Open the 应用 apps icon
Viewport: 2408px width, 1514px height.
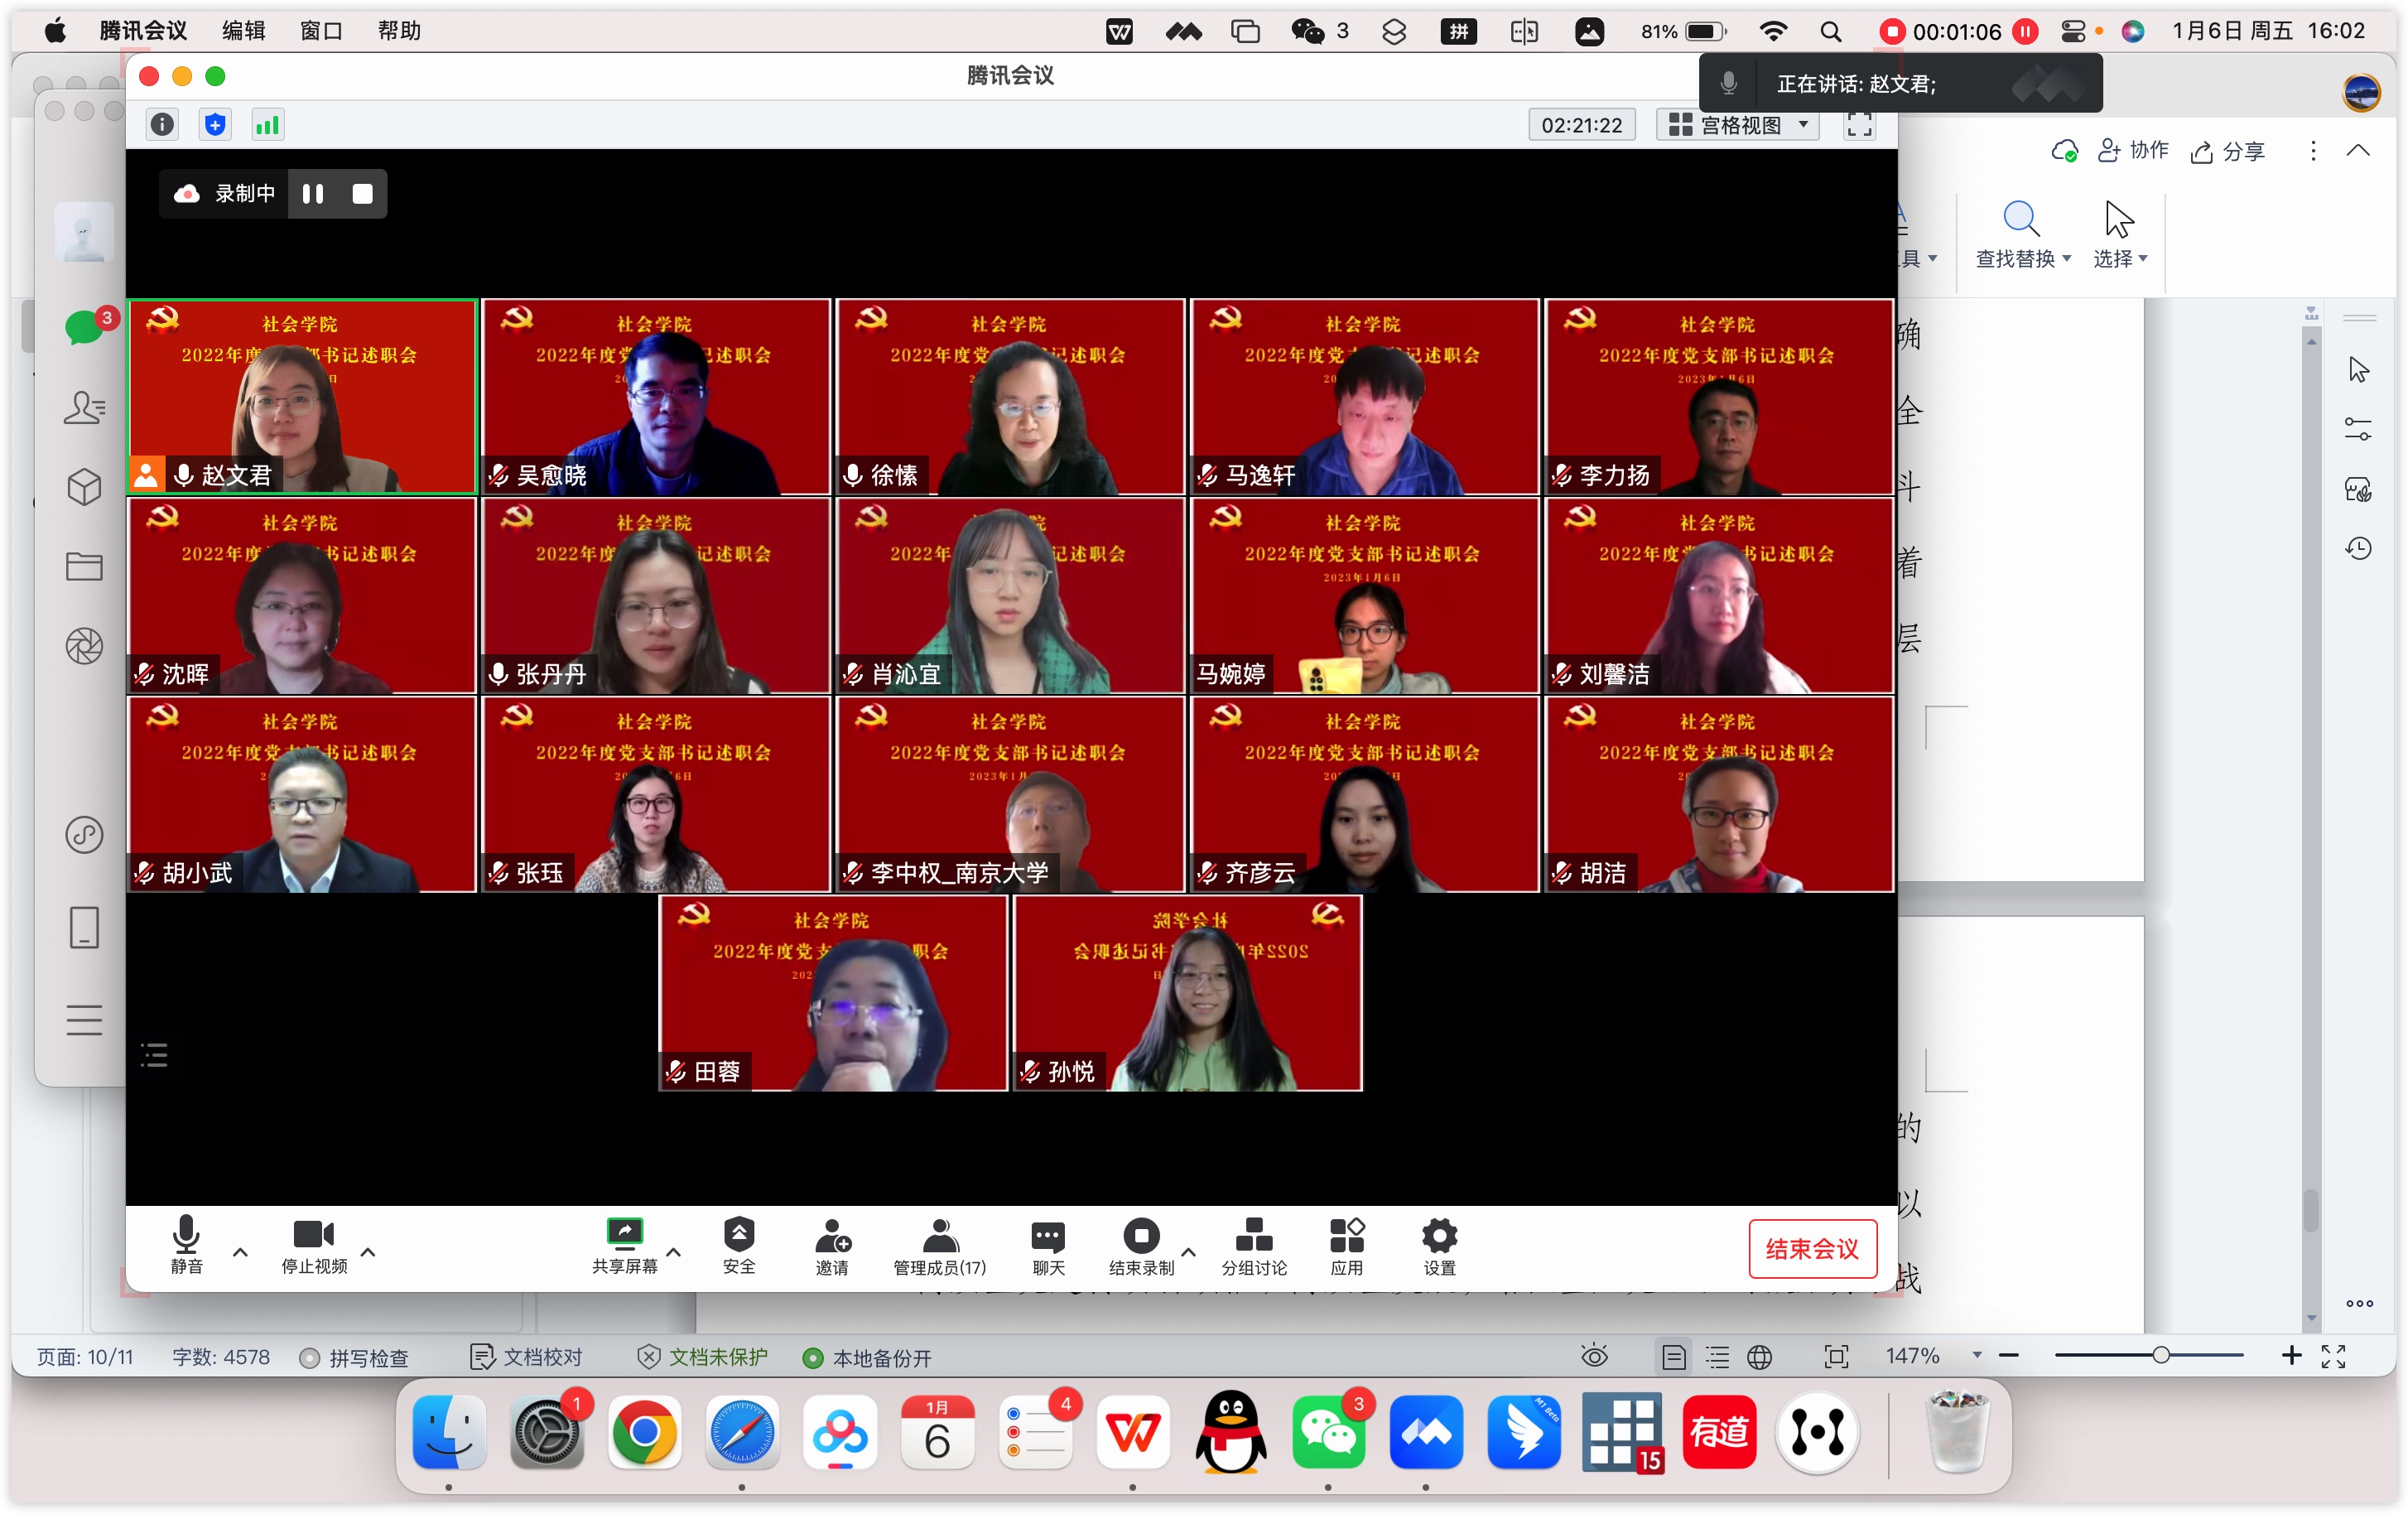coord(1346,1238)
